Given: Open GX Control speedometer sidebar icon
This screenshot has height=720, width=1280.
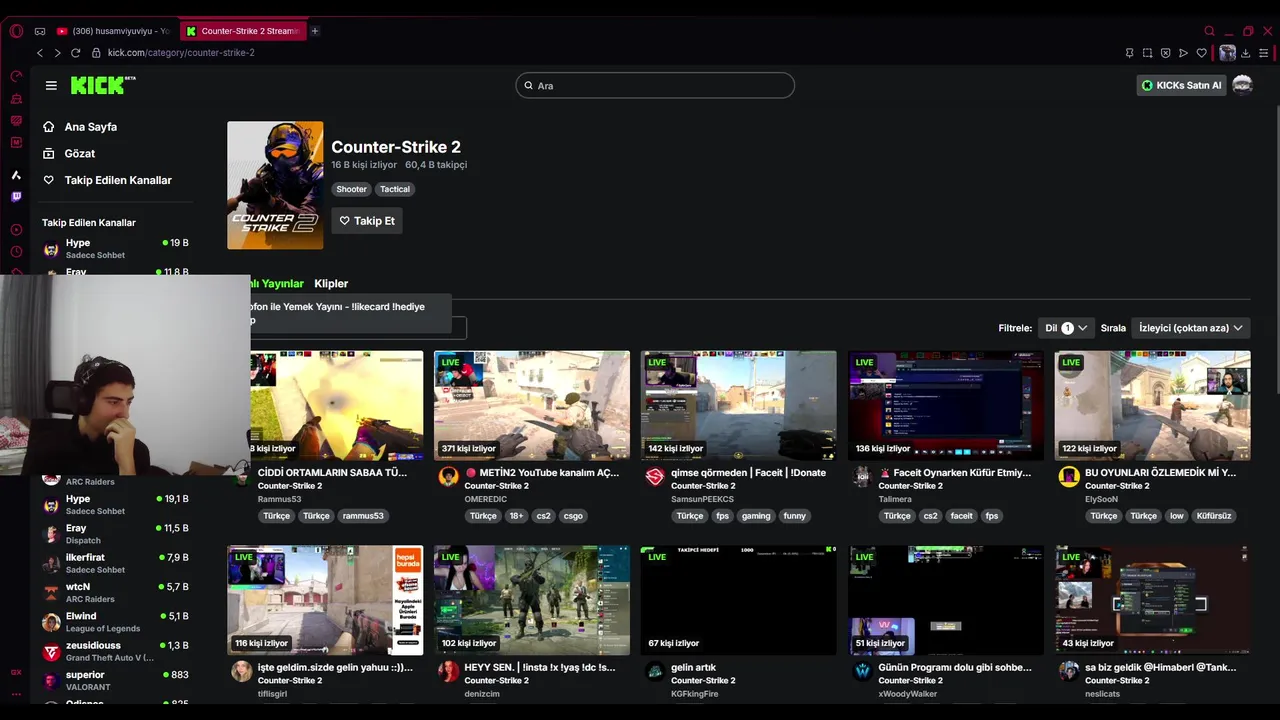Looking at the screenshot, I should coord(16,76).
